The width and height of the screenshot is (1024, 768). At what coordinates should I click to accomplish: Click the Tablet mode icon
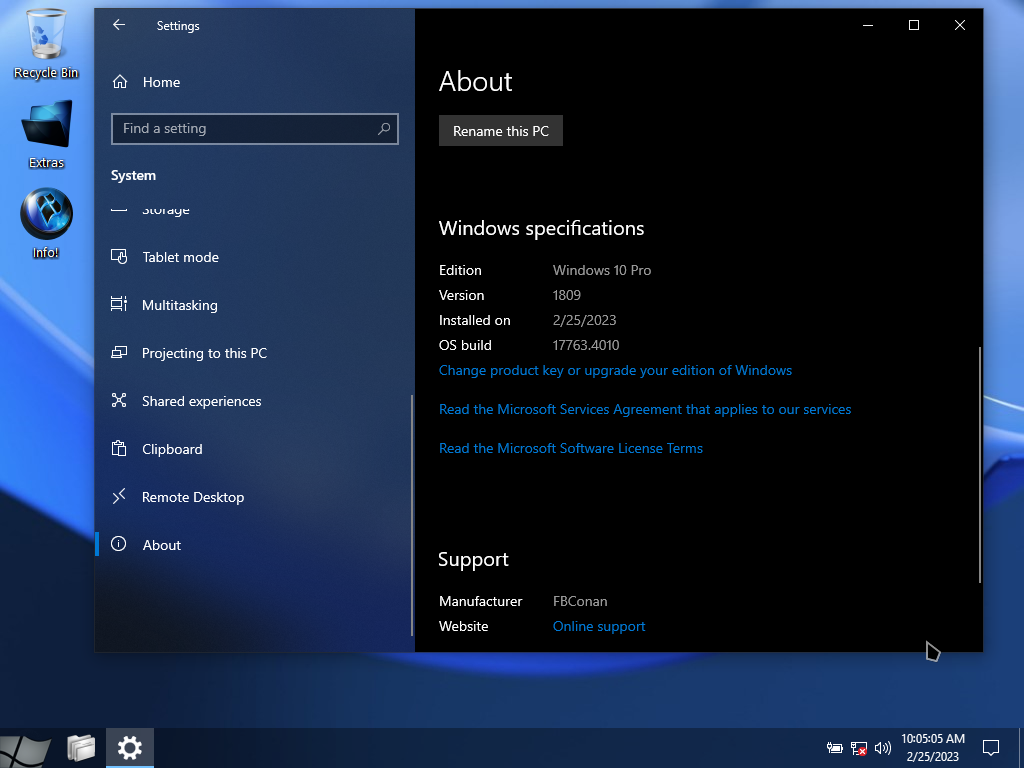point(119,257)
